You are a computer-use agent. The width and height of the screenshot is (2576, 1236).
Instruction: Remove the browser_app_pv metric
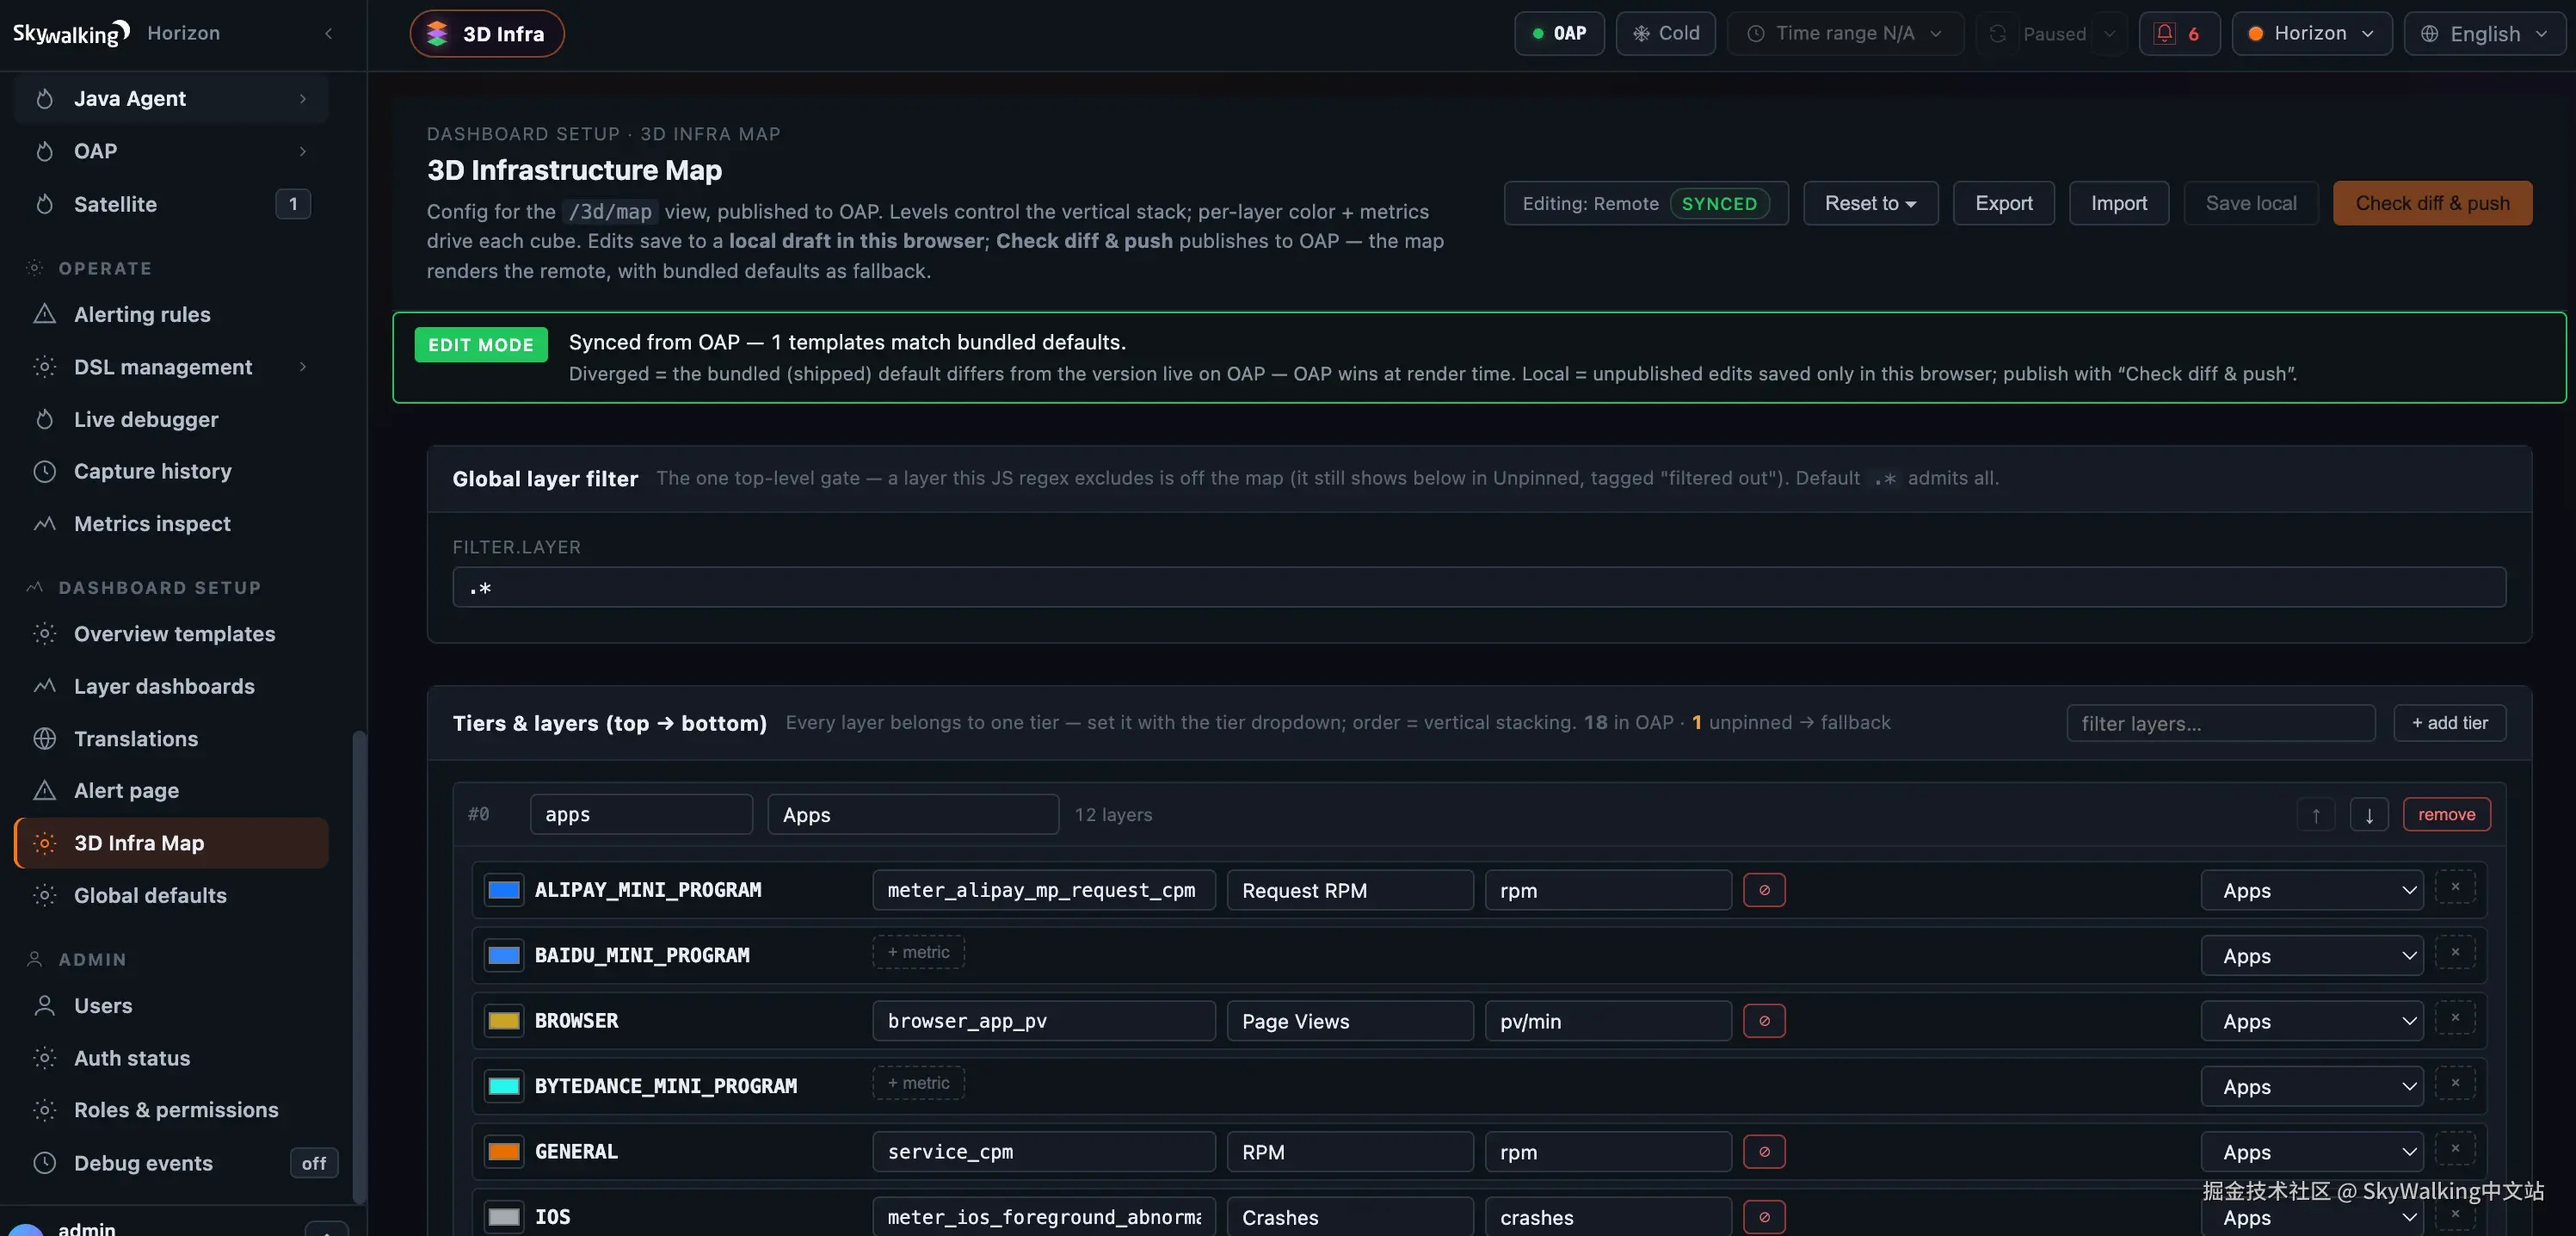pyautogui.click(x=1764, y=1021)
